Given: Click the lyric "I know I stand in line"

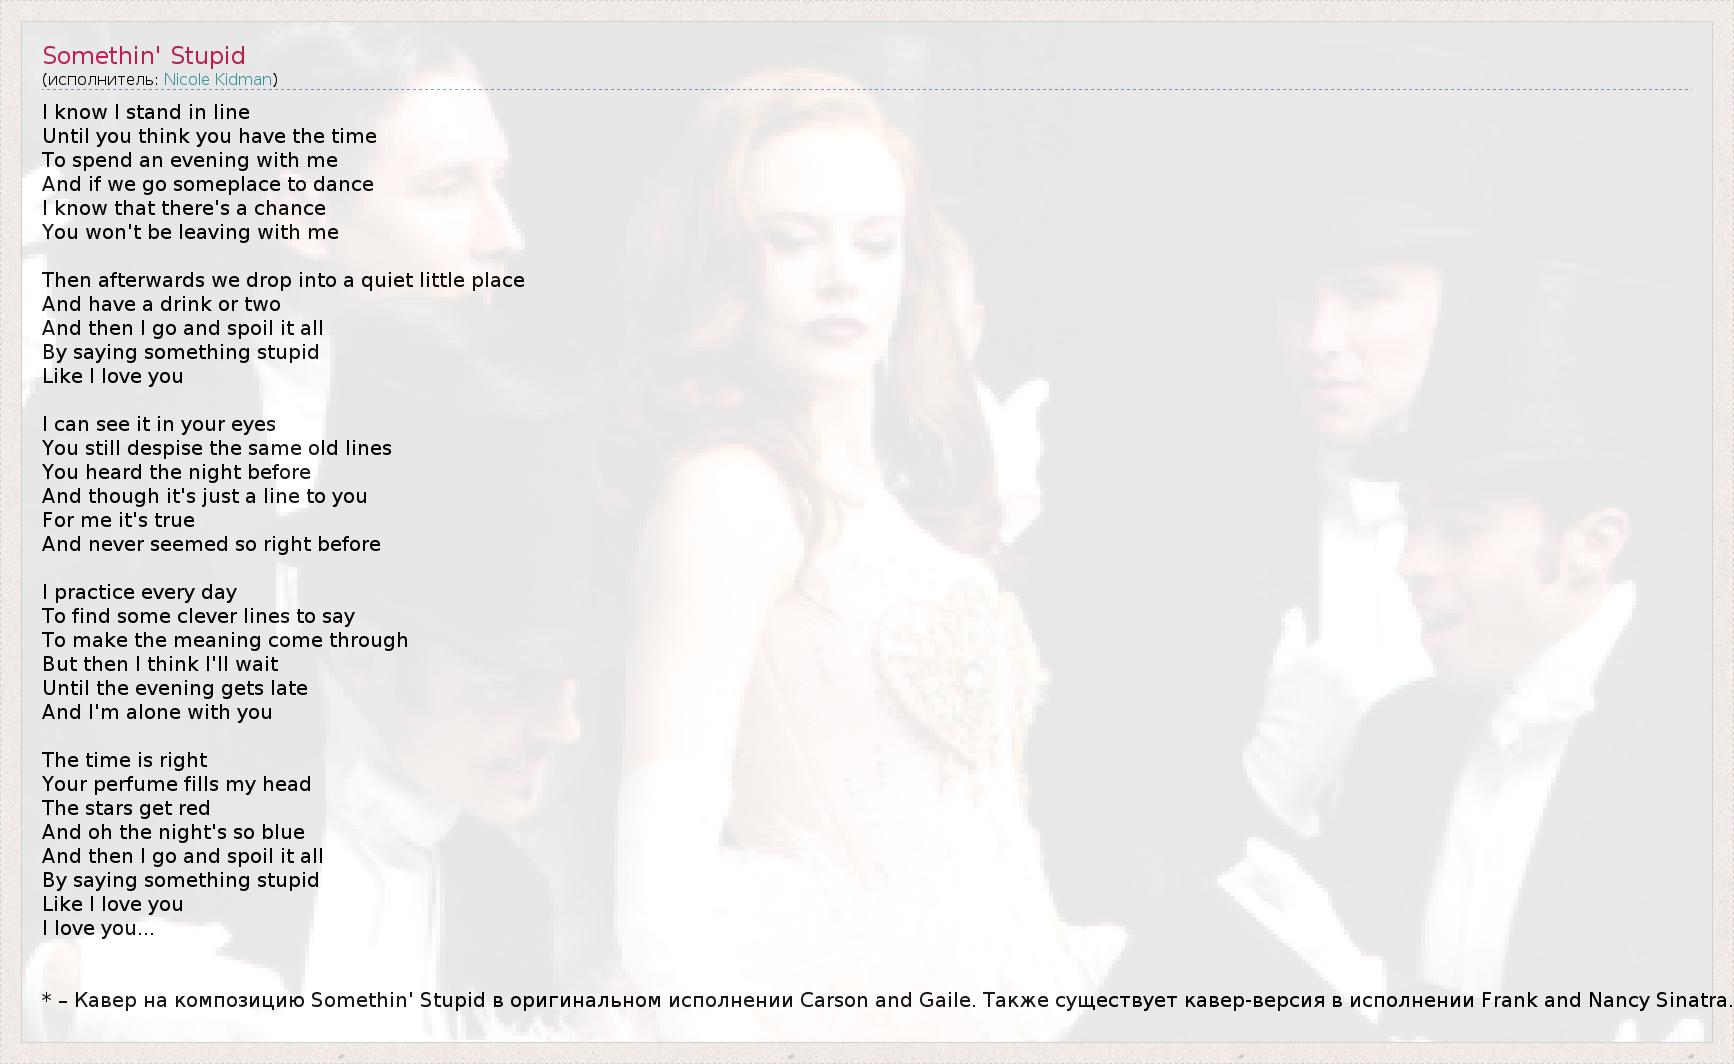Looking at the screenshot, I should tap(146, 112).
